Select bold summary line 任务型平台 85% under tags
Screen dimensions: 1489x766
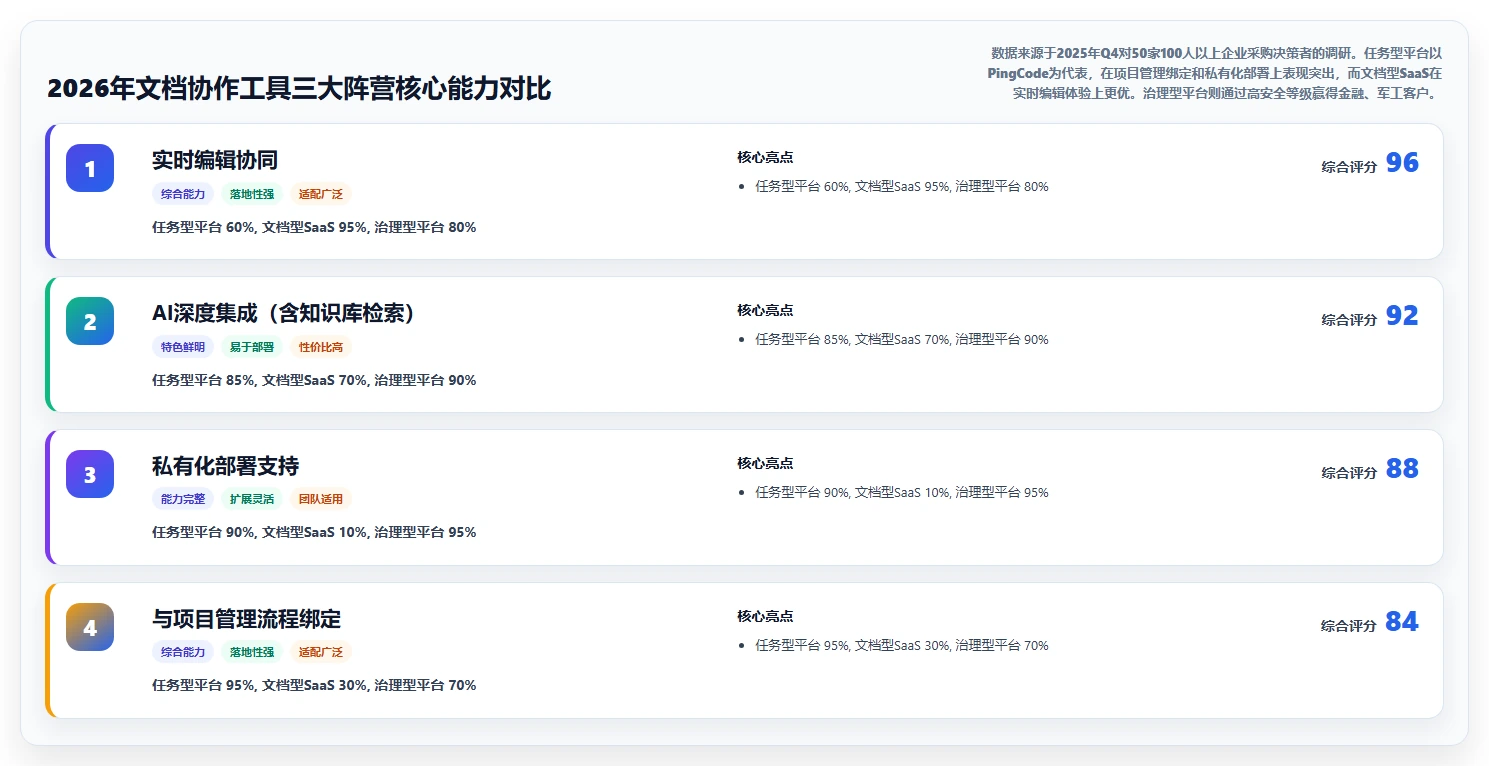(314, 380)
